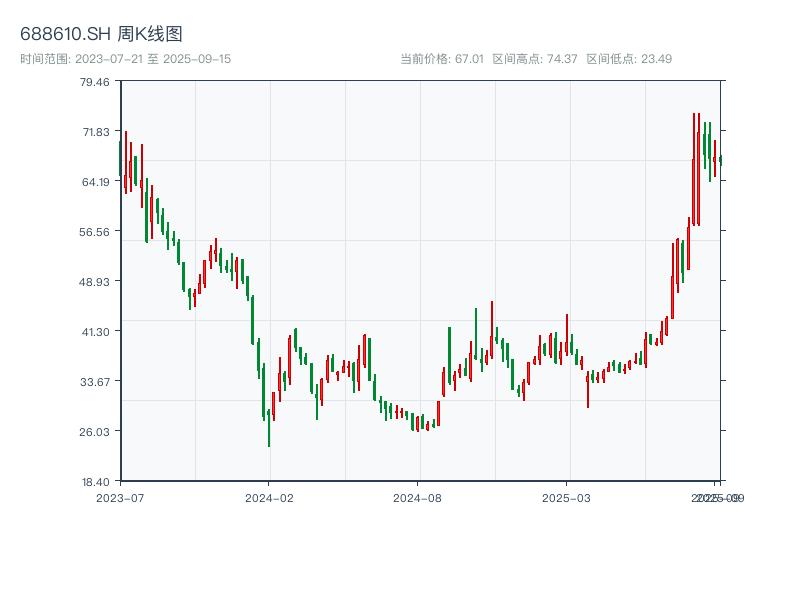Click y-axis label 56.56
Image resolution: width=800 pixels, height=600 pixels.
[x=94, y=232]
